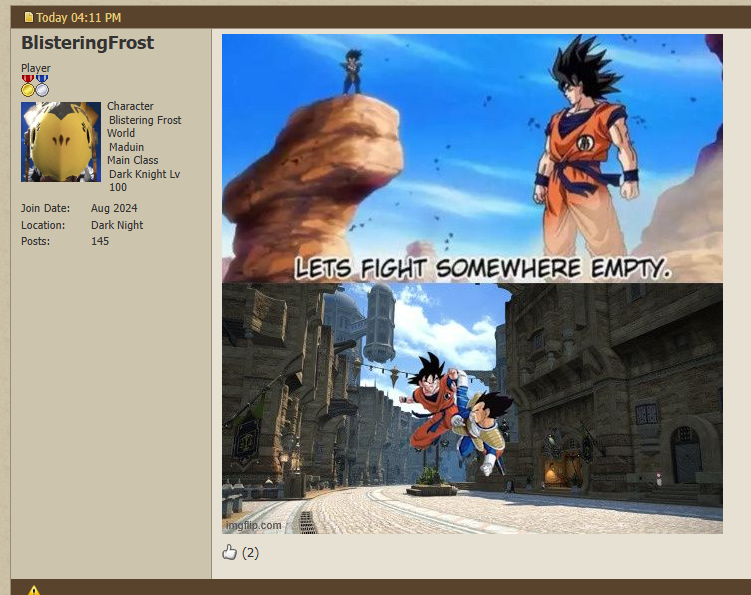This screenshot has height=595, width=751.
Task: Click the silver medal badge under Player
Action: point(42,85)
